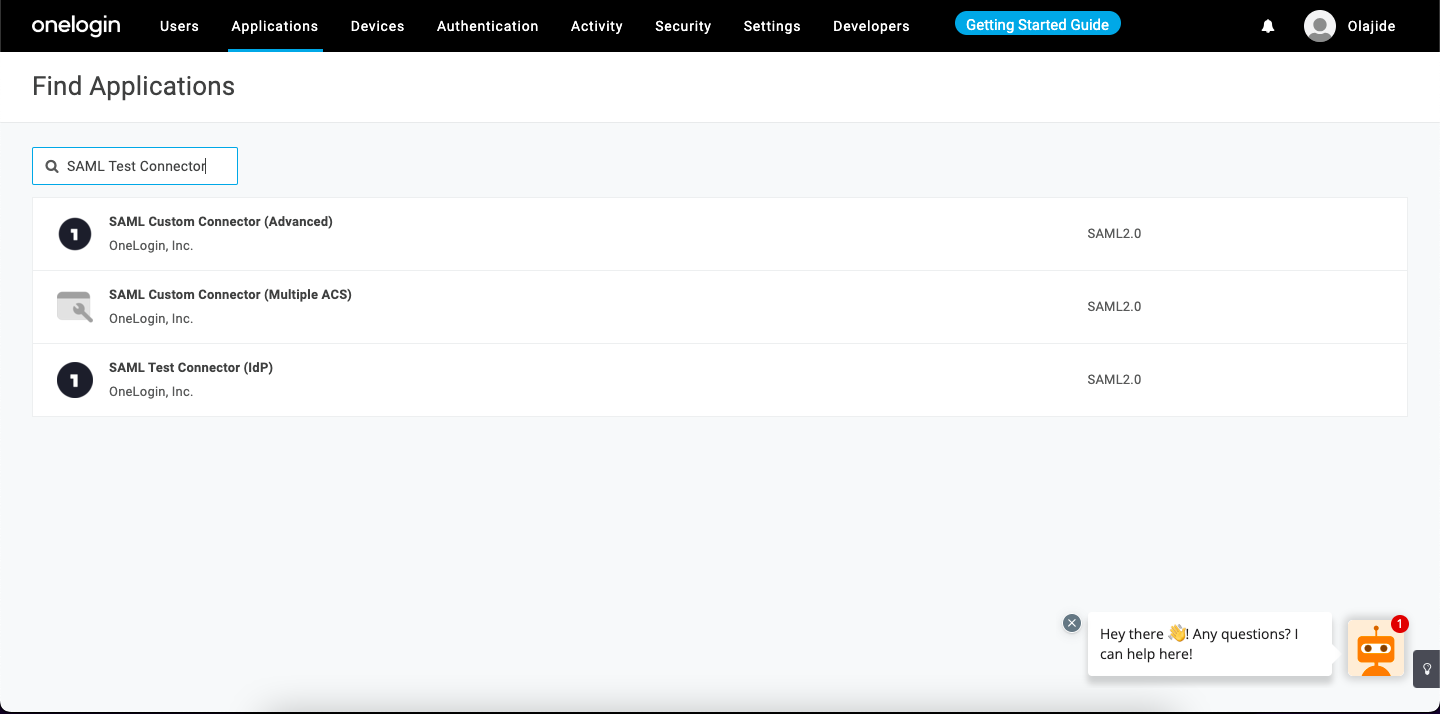Focus the application search field
The height and width of the screenshot is (714, 1440).
coord(135,166)
